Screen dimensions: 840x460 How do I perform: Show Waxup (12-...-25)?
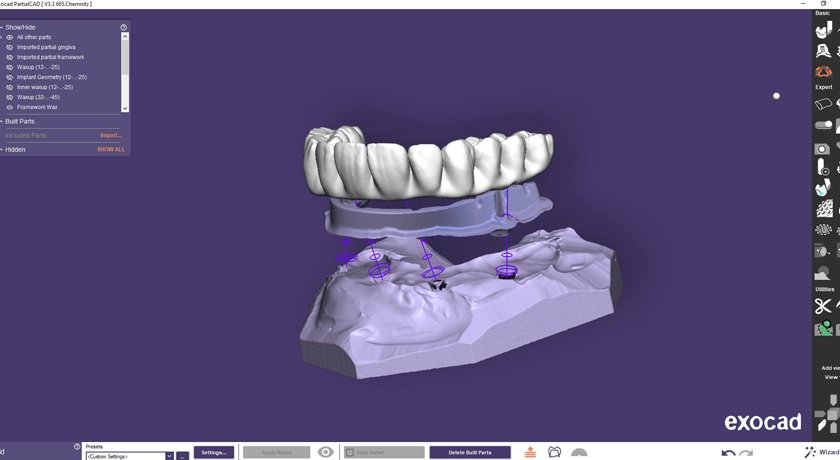coord(10,67)
